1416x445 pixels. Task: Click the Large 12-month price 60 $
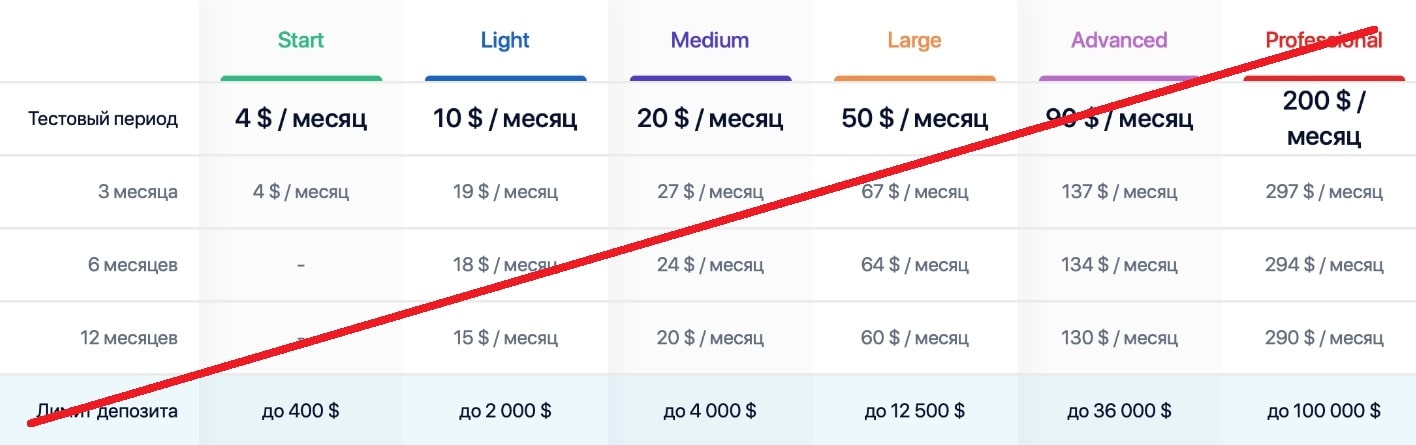pos(914,338)
